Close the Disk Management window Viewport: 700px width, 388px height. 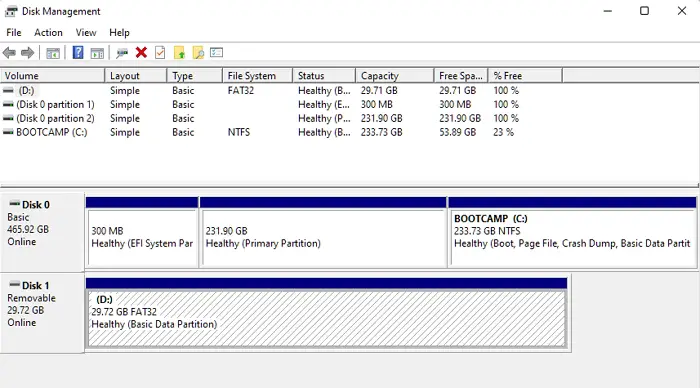click(682, 11)
